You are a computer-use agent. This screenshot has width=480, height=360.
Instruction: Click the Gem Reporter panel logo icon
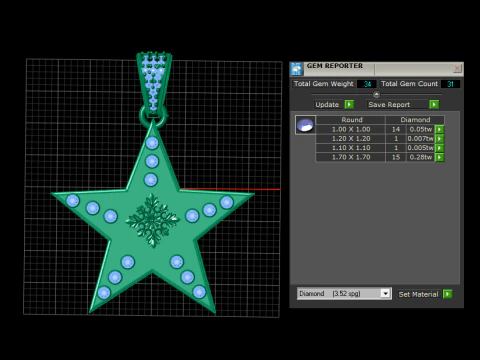pyautogui.click(x=296, y=69)
